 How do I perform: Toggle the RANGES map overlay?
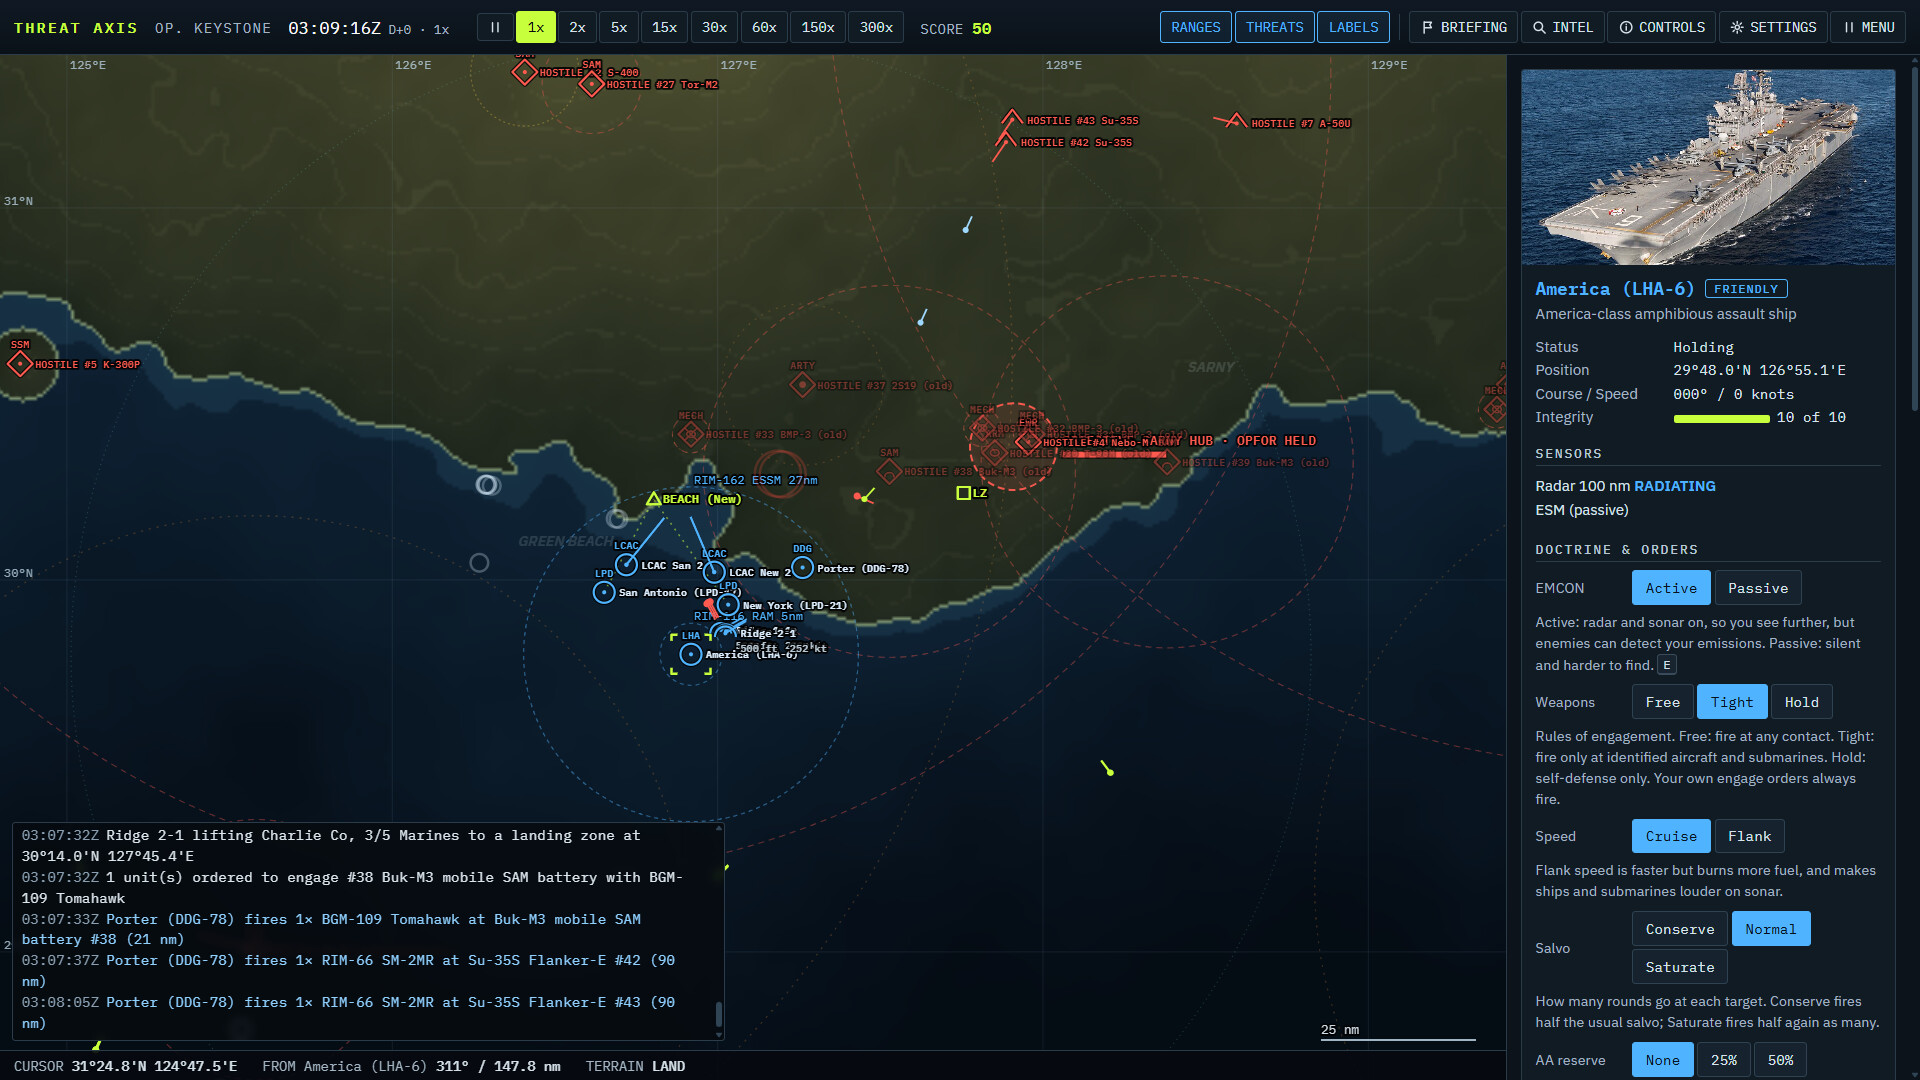[x=1196, y=28]
